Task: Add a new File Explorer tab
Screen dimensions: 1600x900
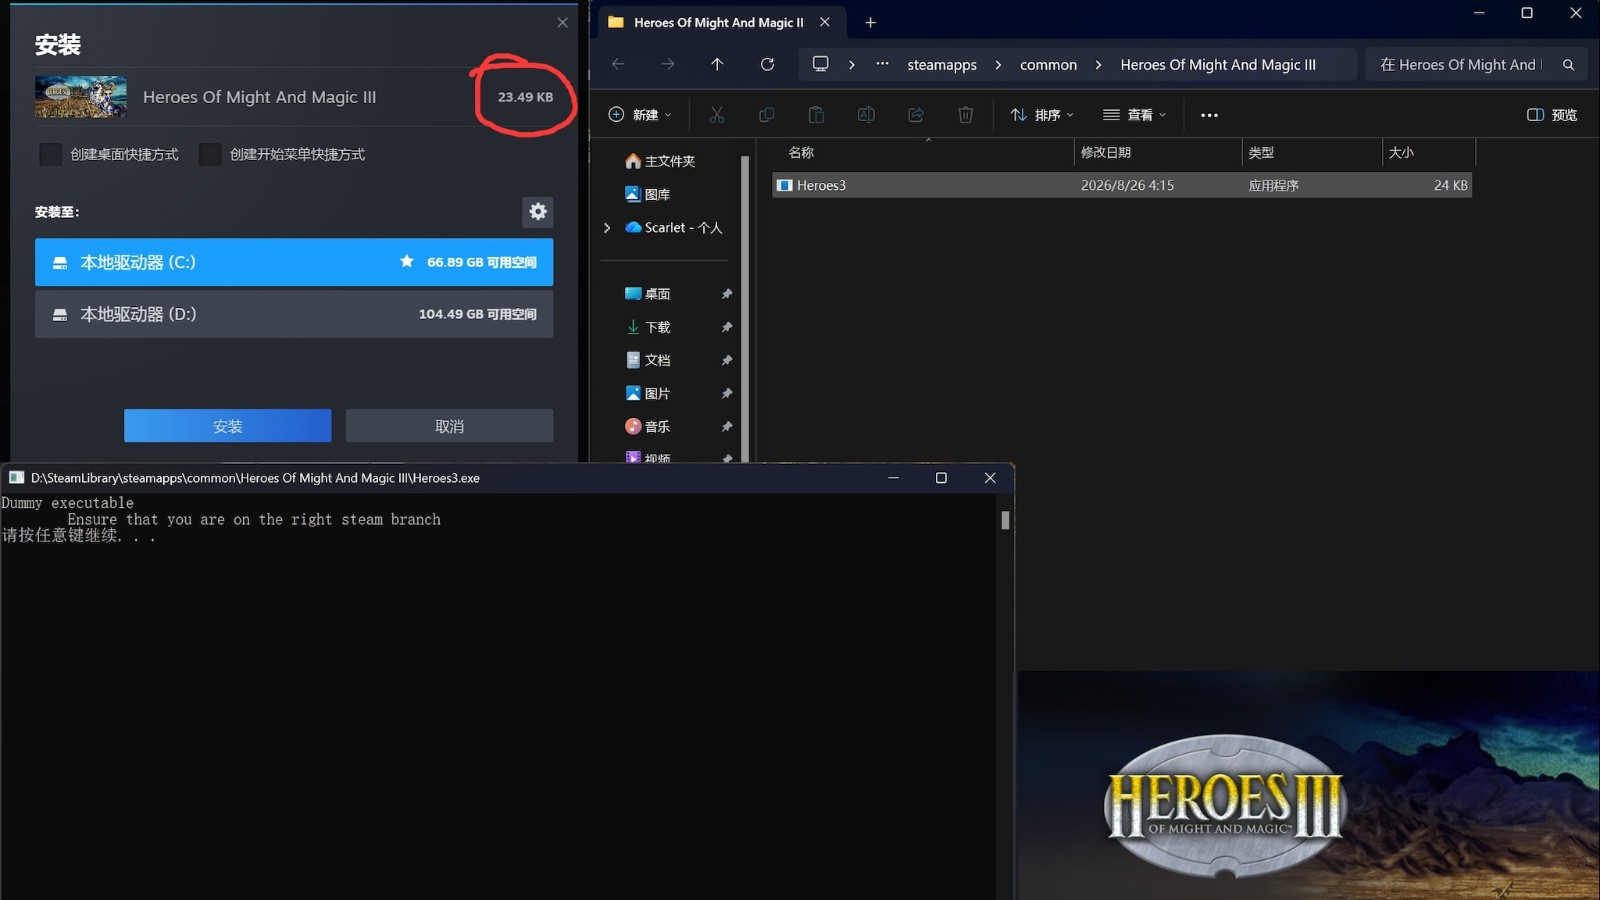Action: (x=870, y=22)
